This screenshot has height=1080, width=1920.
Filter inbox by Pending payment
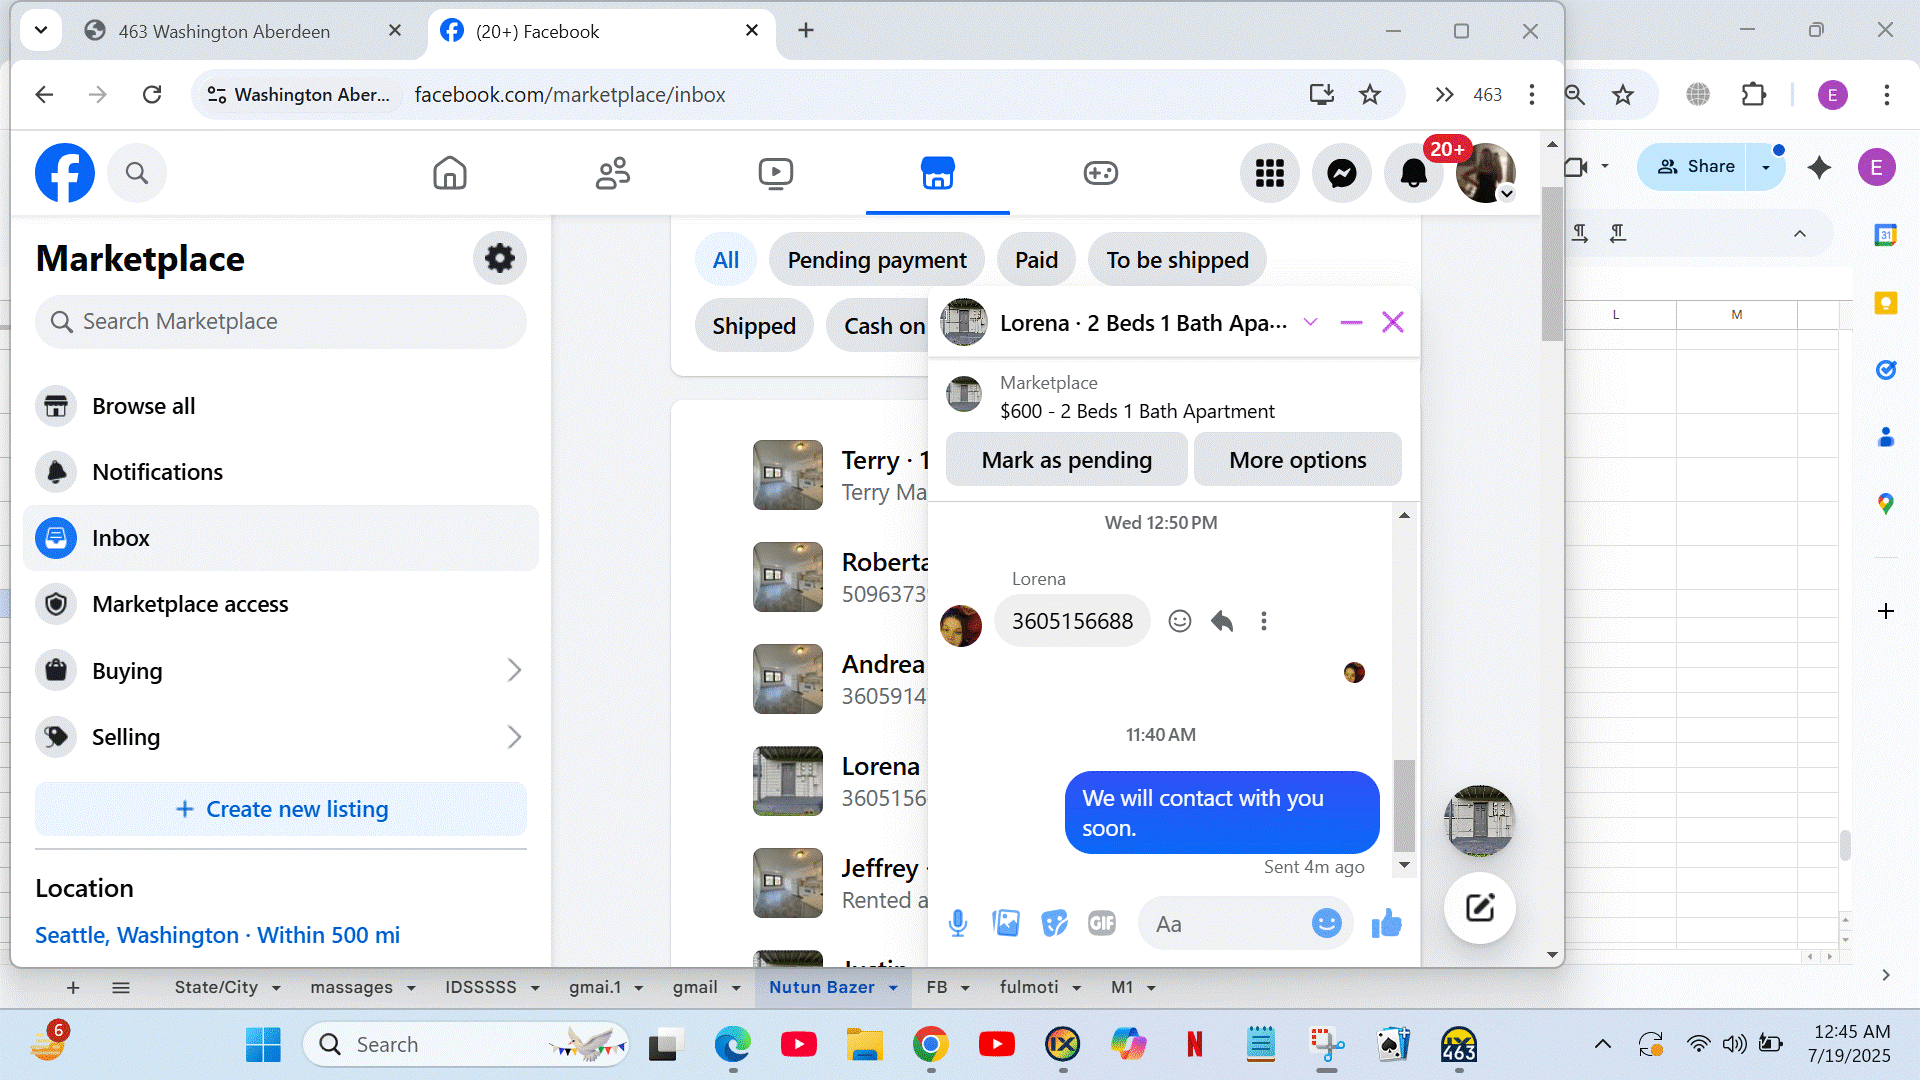[876, 260]
